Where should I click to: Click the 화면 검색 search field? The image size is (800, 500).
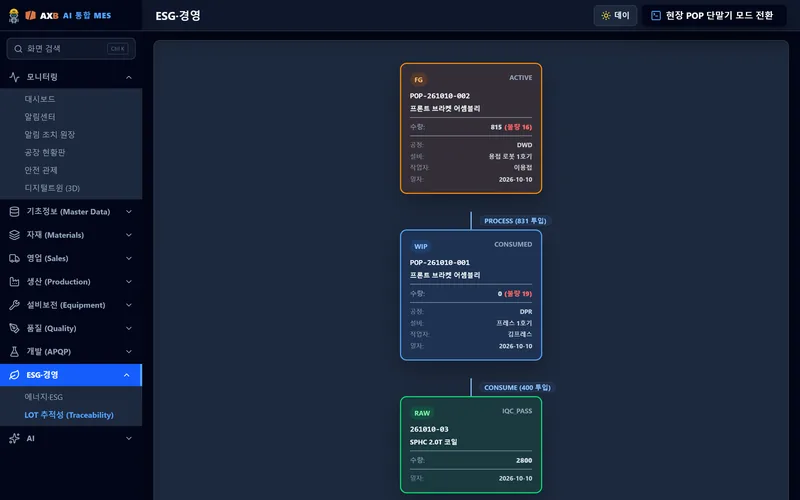[71, 48]
